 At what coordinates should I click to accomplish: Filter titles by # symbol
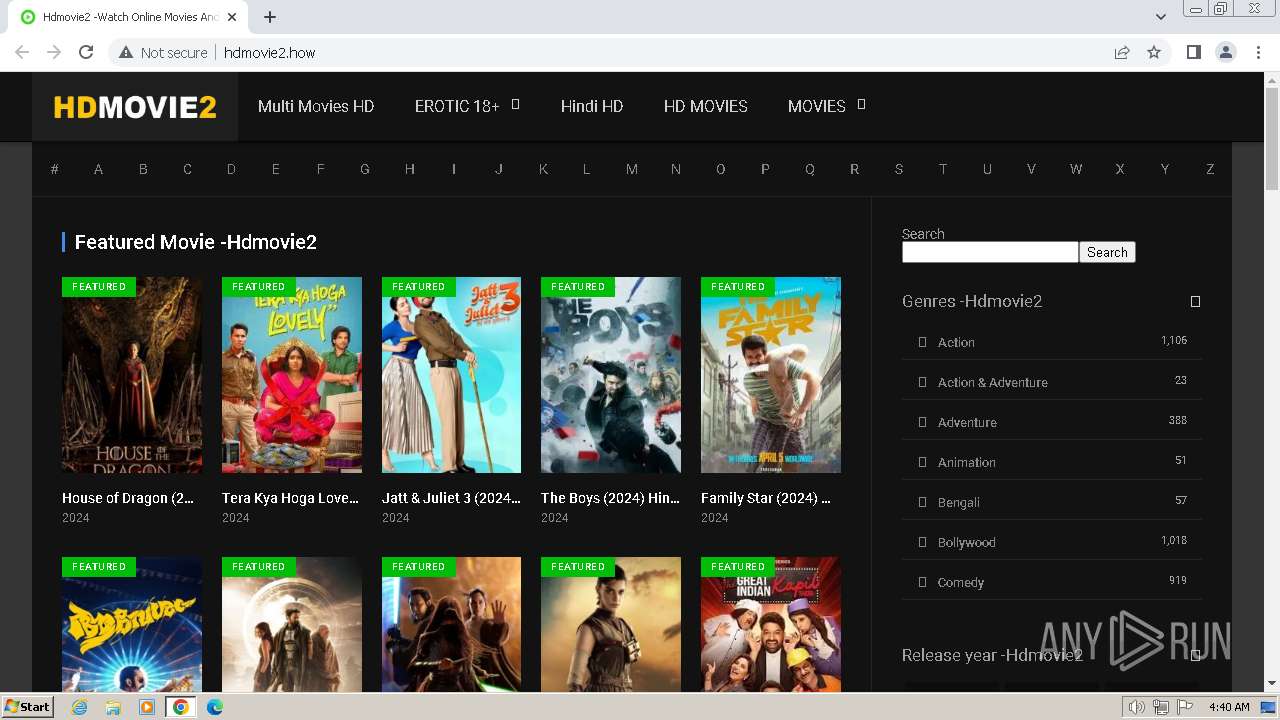coord(54,169)
